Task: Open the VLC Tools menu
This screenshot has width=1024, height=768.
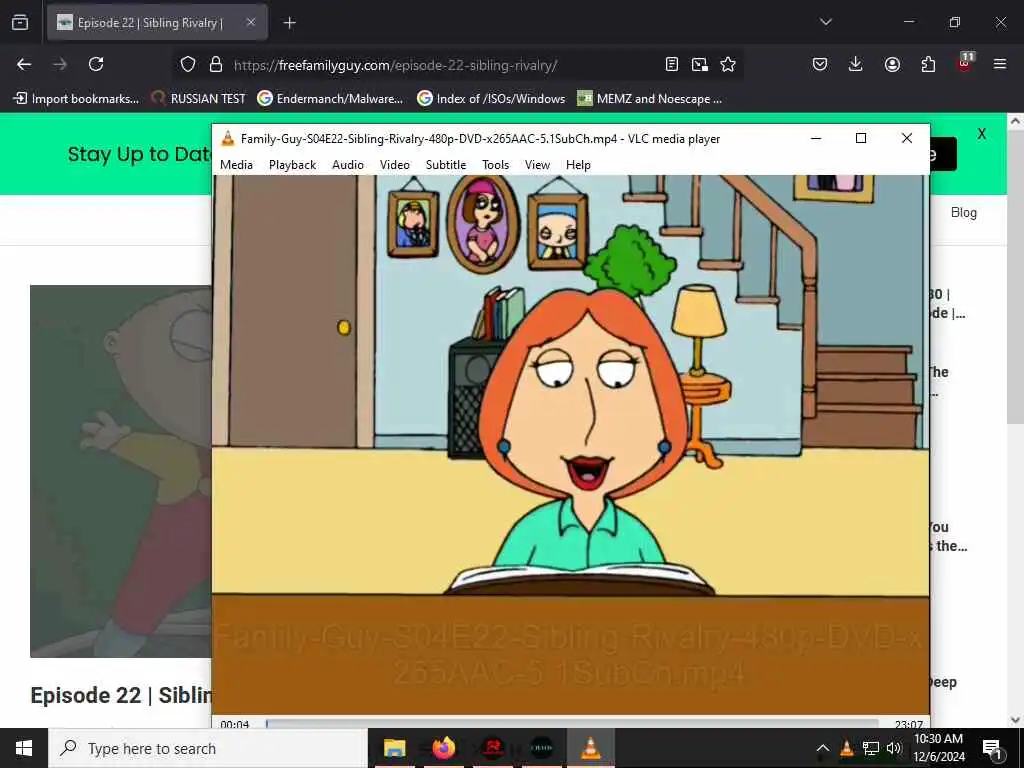Action: click(x=496, y=165)
